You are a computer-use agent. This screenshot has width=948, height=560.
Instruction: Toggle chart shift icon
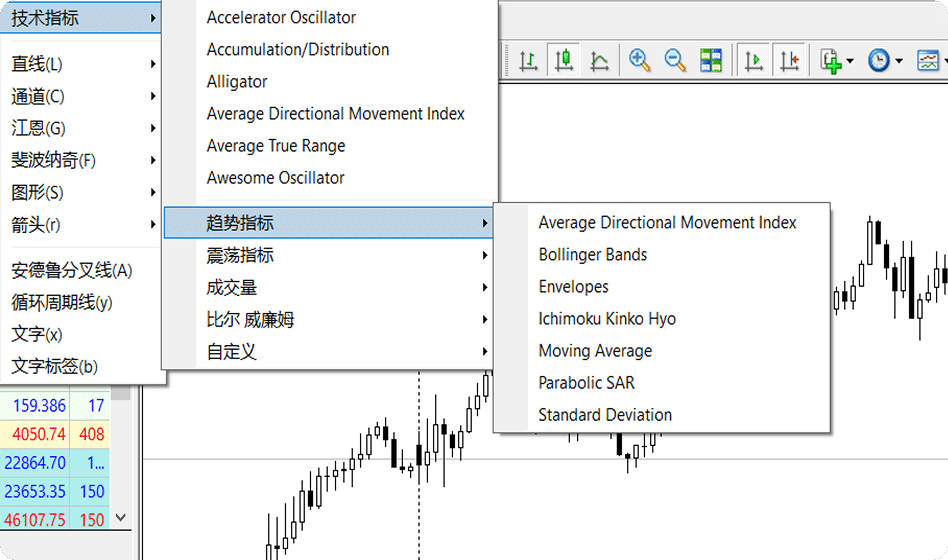[789, 61]
